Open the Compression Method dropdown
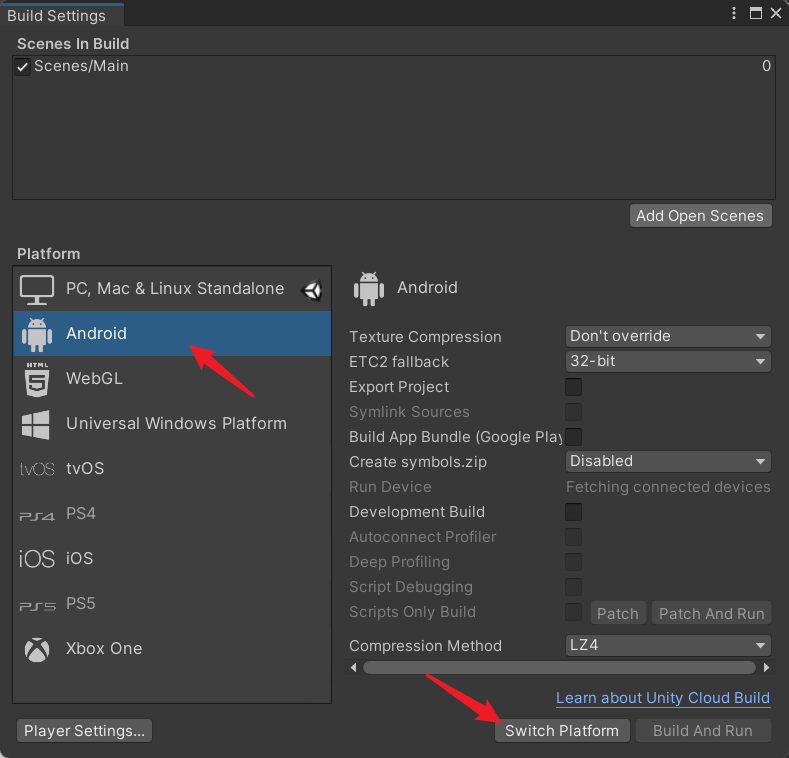The width and height of the screenshot is (789, 758). (668, 645)
